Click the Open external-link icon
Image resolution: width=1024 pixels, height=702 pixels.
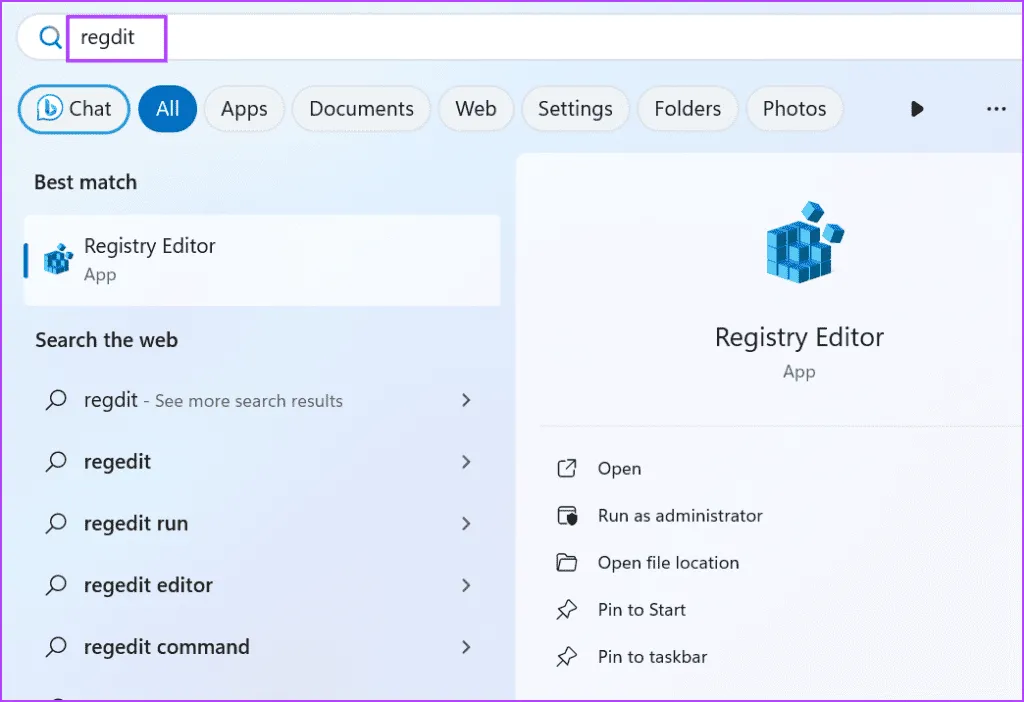(567, 469)
